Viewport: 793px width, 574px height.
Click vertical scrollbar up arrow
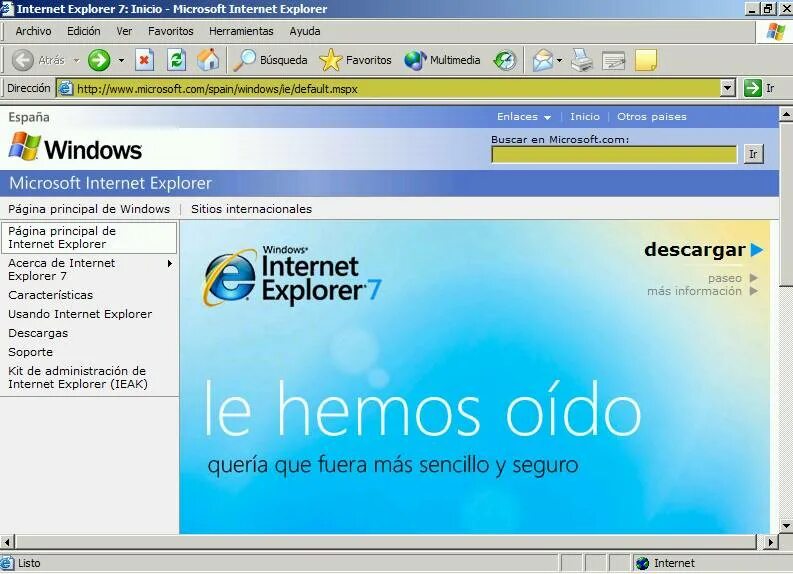coord(786,114)
